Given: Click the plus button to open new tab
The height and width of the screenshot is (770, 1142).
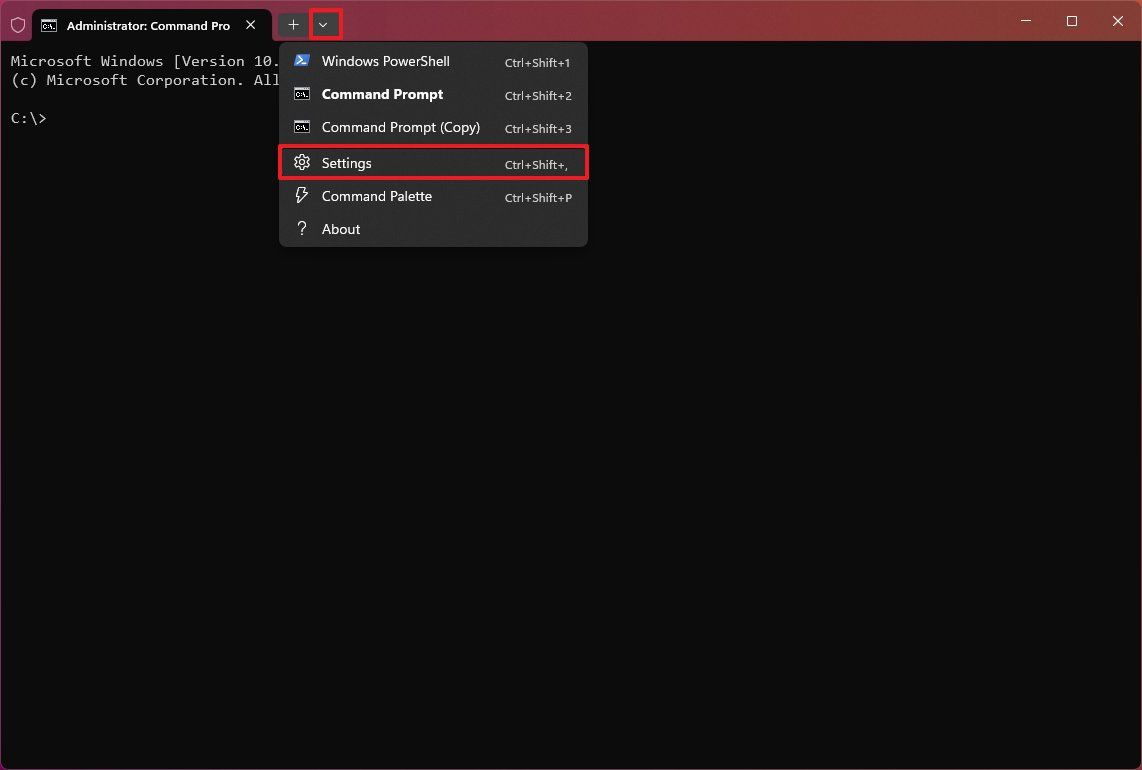Looking at the screenshot, I should (293, 24).
